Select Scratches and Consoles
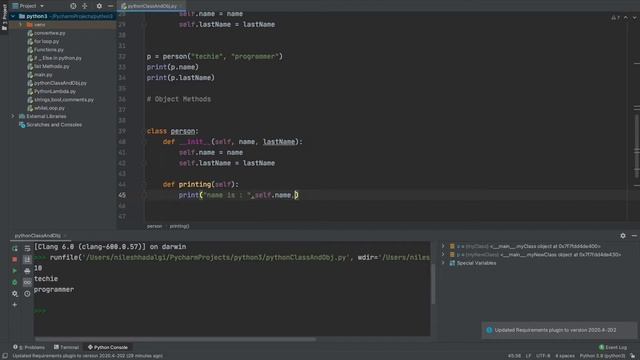Screen dimensions: 640x360 tap(54, 125)
